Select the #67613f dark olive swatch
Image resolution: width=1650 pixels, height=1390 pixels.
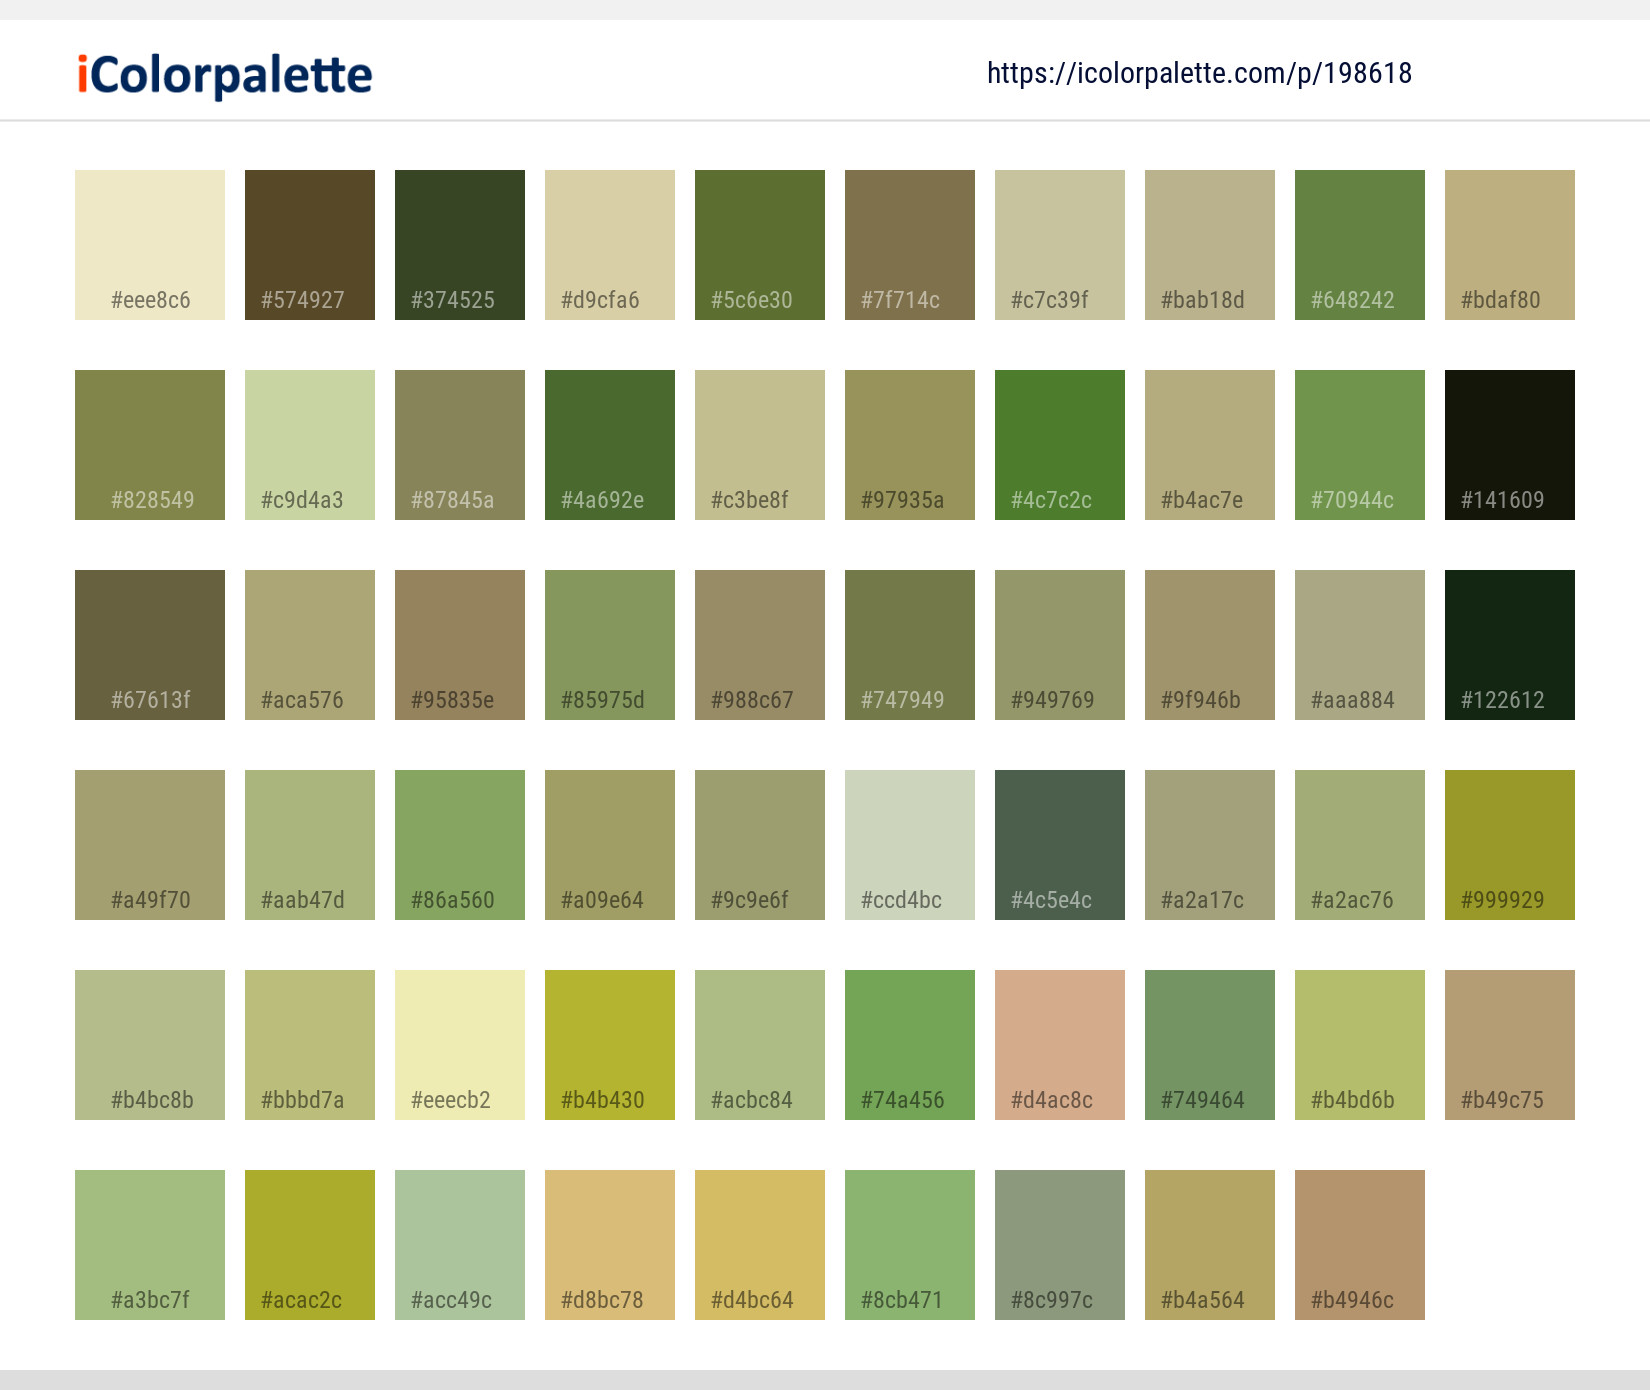click(x=150, y=645)
